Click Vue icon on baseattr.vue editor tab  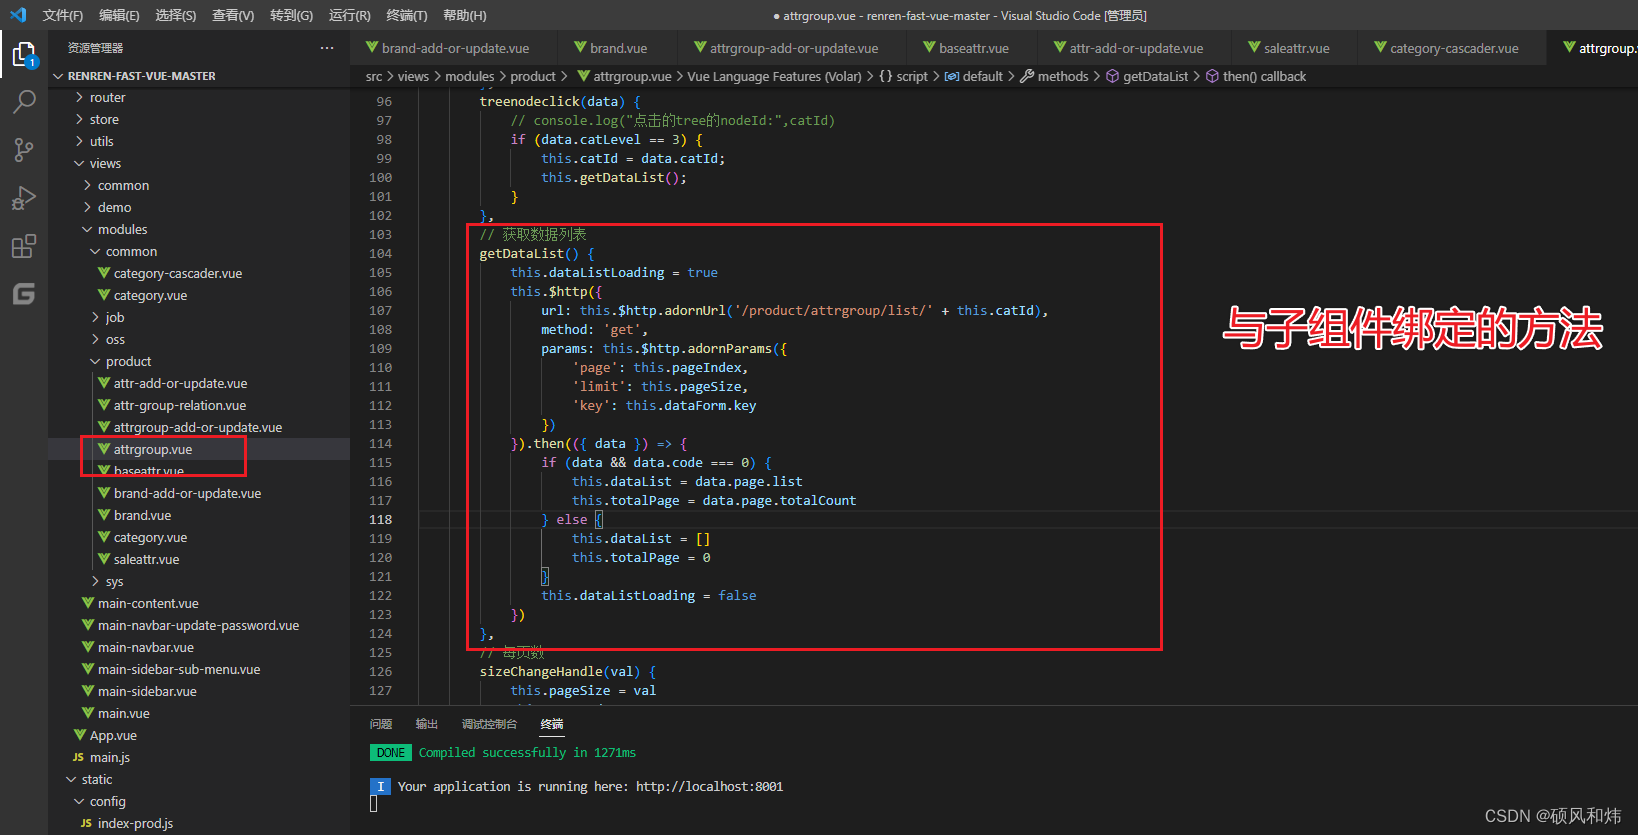click(929, 47)
